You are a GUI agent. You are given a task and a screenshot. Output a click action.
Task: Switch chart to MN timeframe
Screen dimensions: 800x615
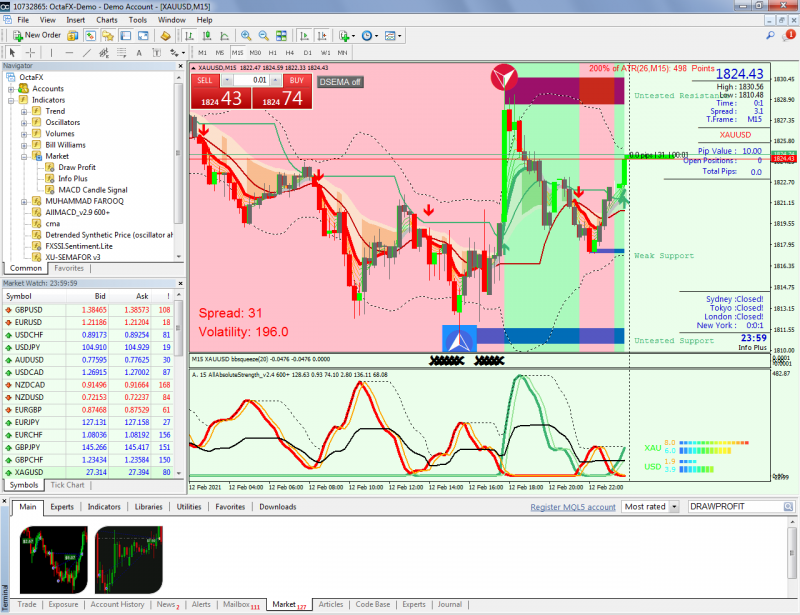[x=342, y=53]
